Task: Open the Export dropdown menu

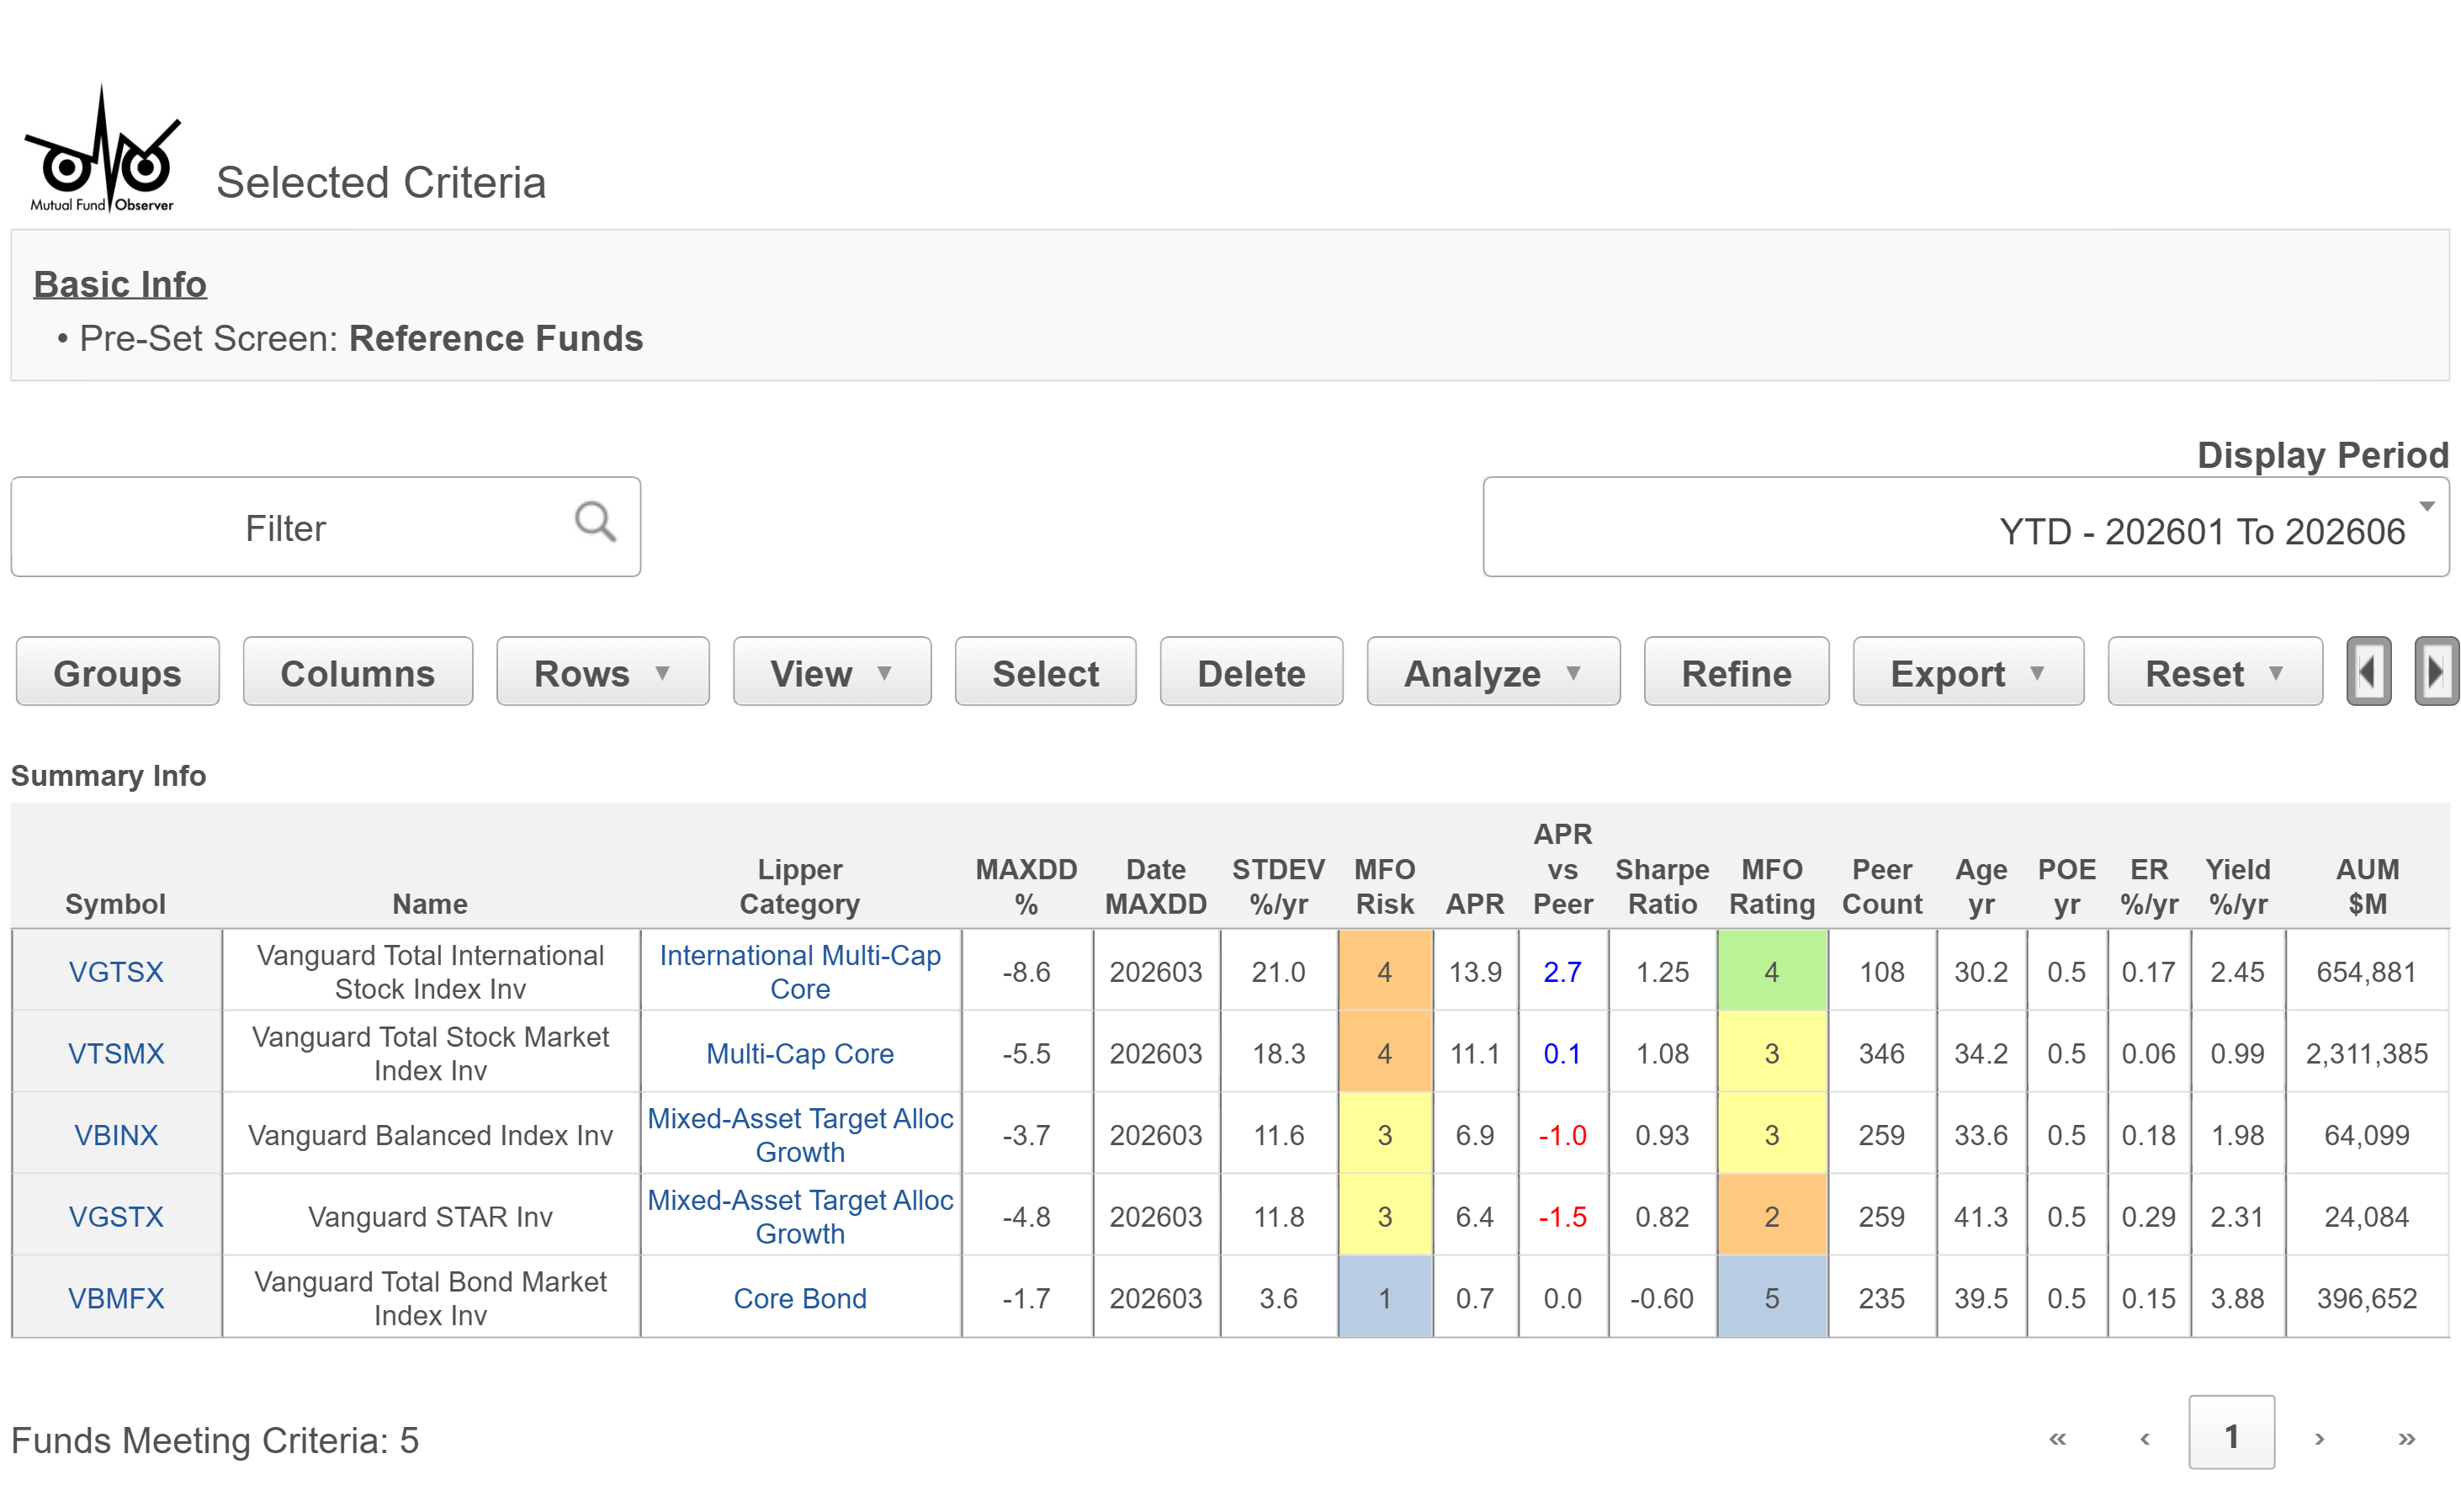Action: [1967, 672]
